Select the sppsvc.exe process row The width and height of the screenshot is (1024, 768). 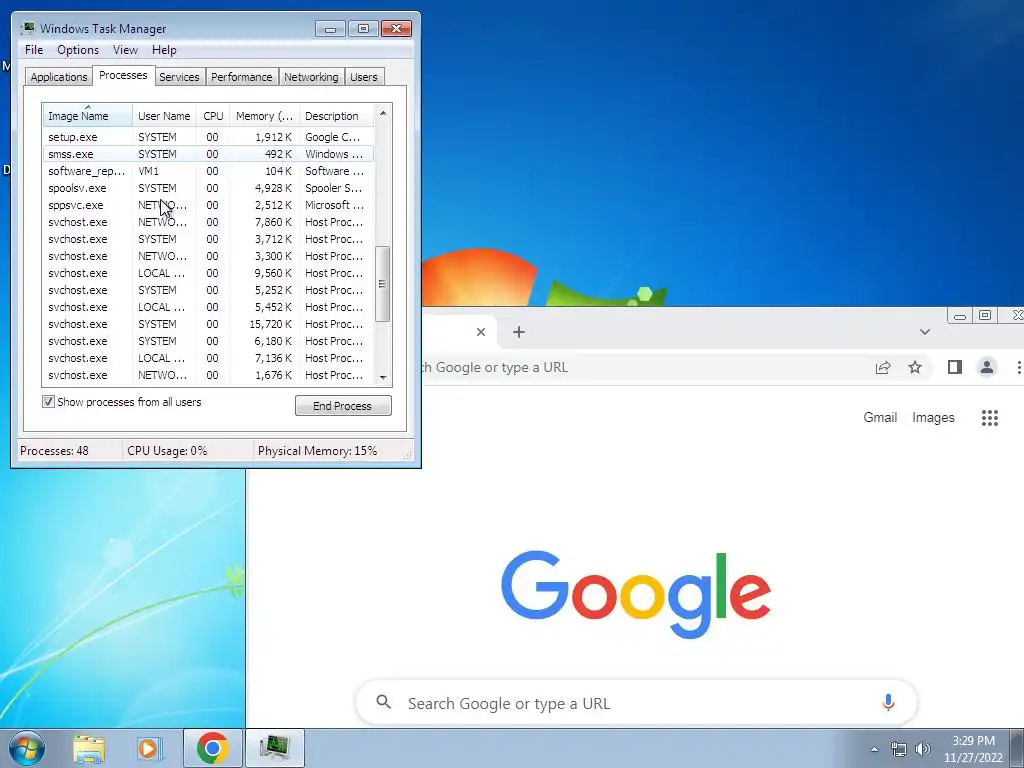point(208,205)
